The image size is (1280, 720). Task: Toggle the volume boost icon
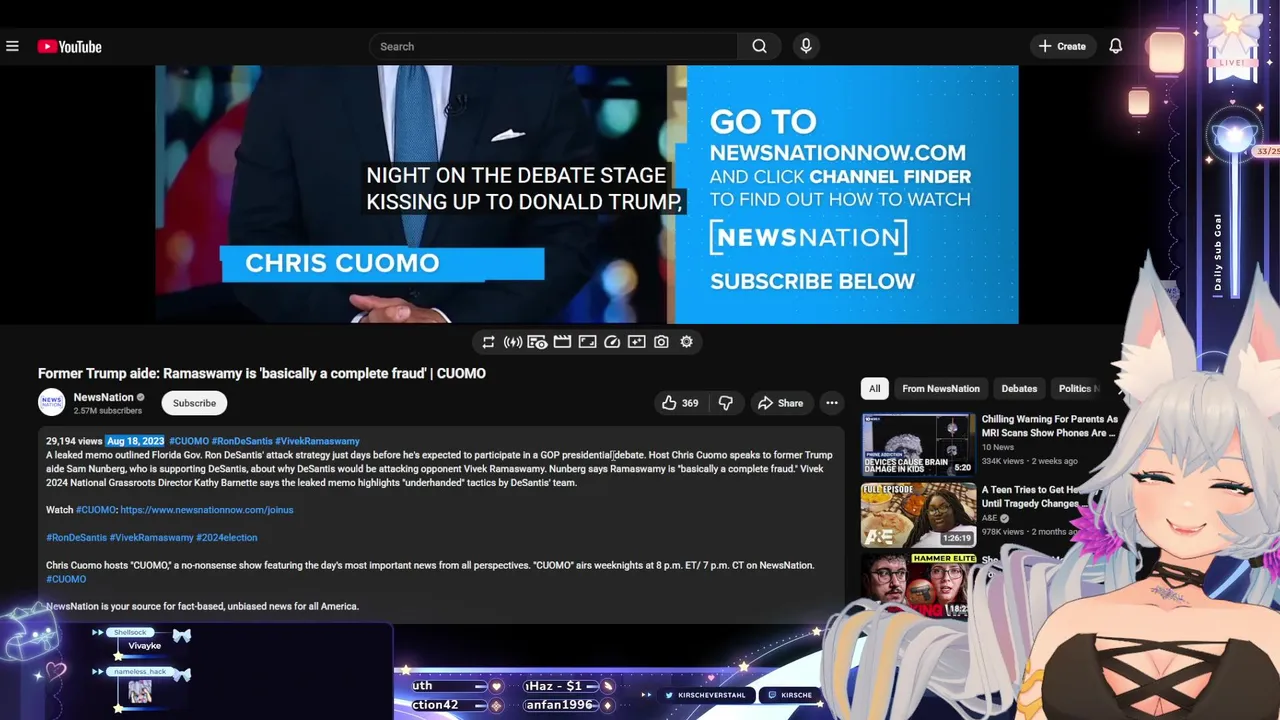click(x=513, y=342)
